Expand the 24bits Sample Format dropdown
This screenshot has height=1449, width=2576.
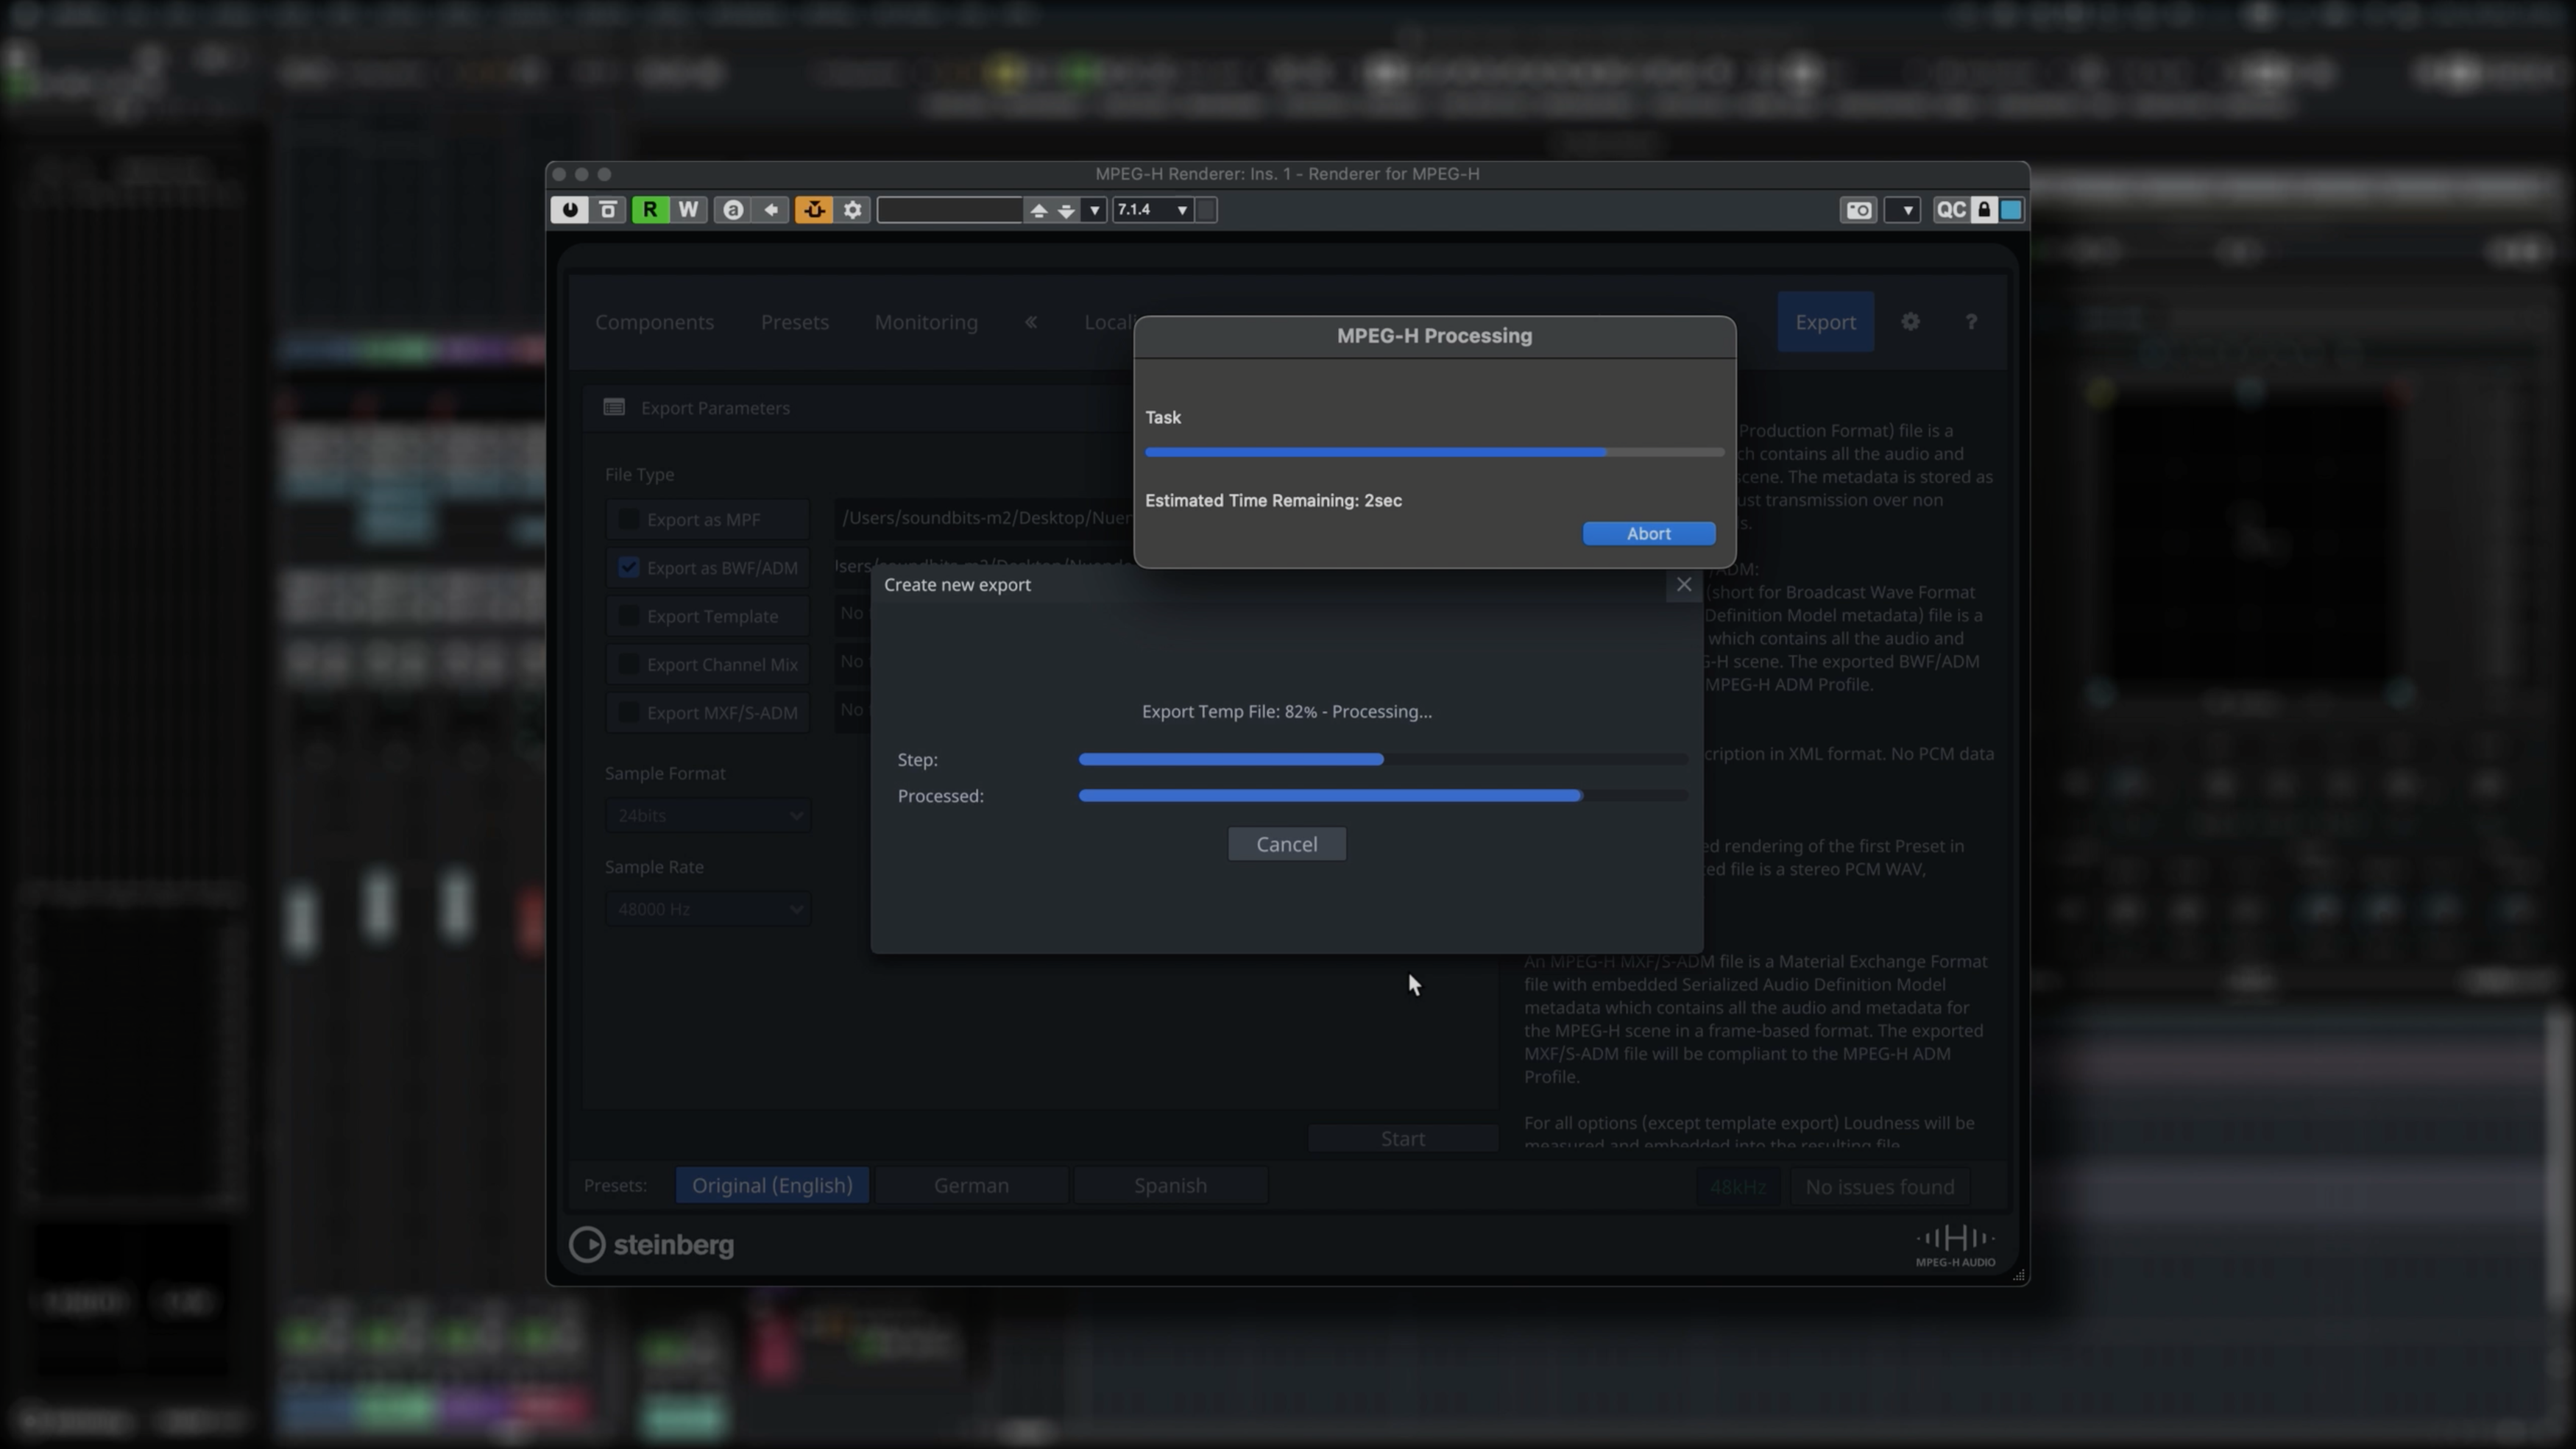tap(707, 816)
